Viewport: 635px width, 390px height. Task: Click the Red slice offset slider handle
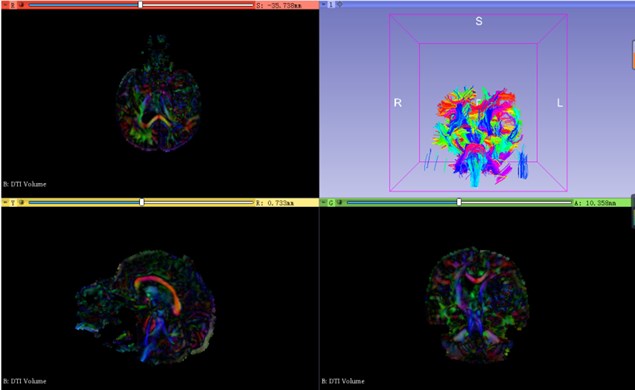(x=141, y=5)
